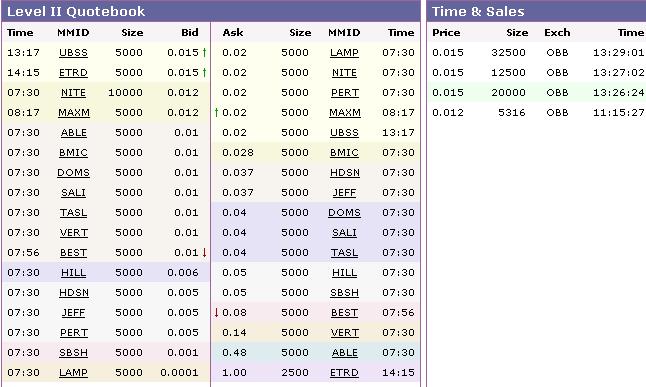Click the red down arrow beside ask 0.08
This screenshot has width=646, height=387.
(x=216, y=313)
